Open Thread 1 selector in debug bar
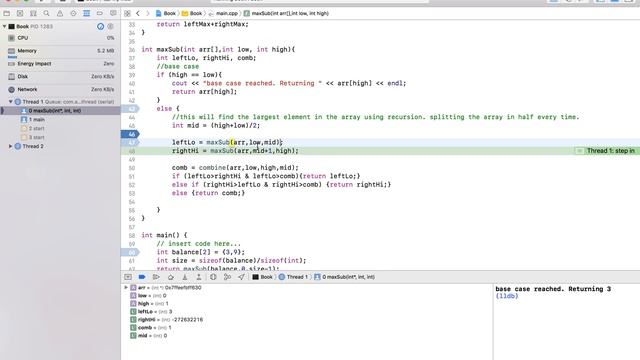The image size is (640, 360). pos(293,277)
